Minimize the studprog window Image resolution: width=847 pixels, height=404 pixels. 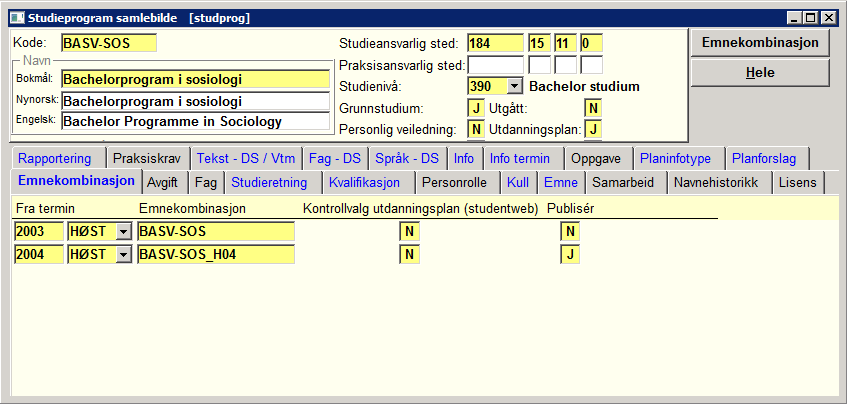(x=794, y=18)
